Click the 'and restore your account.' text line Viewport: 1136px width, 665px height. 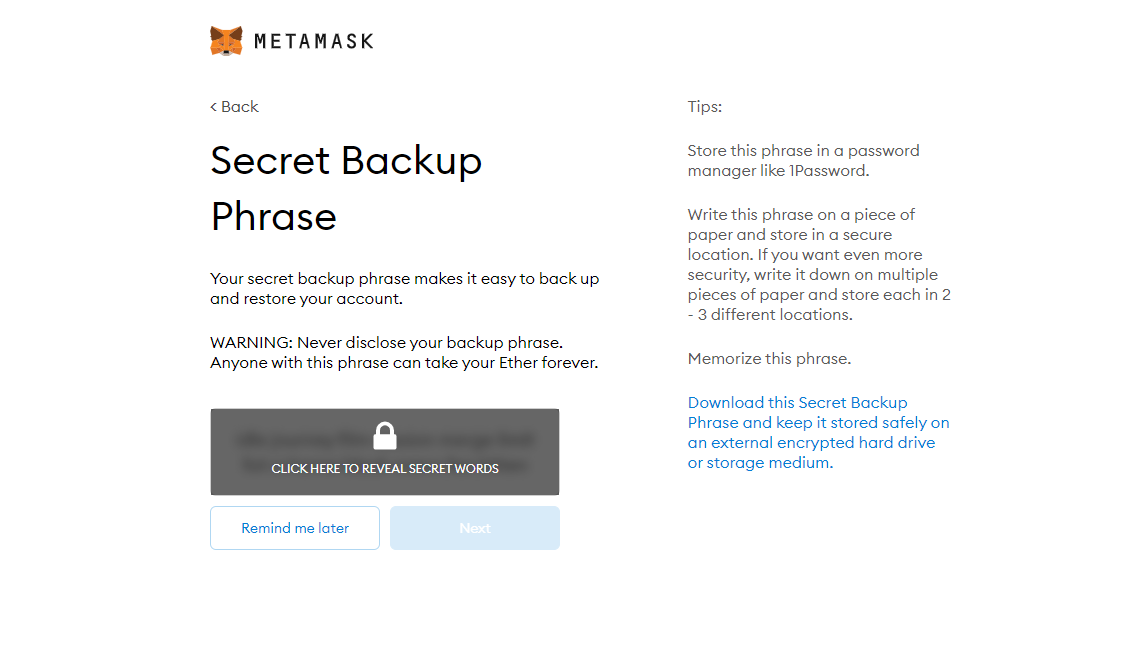306,298
